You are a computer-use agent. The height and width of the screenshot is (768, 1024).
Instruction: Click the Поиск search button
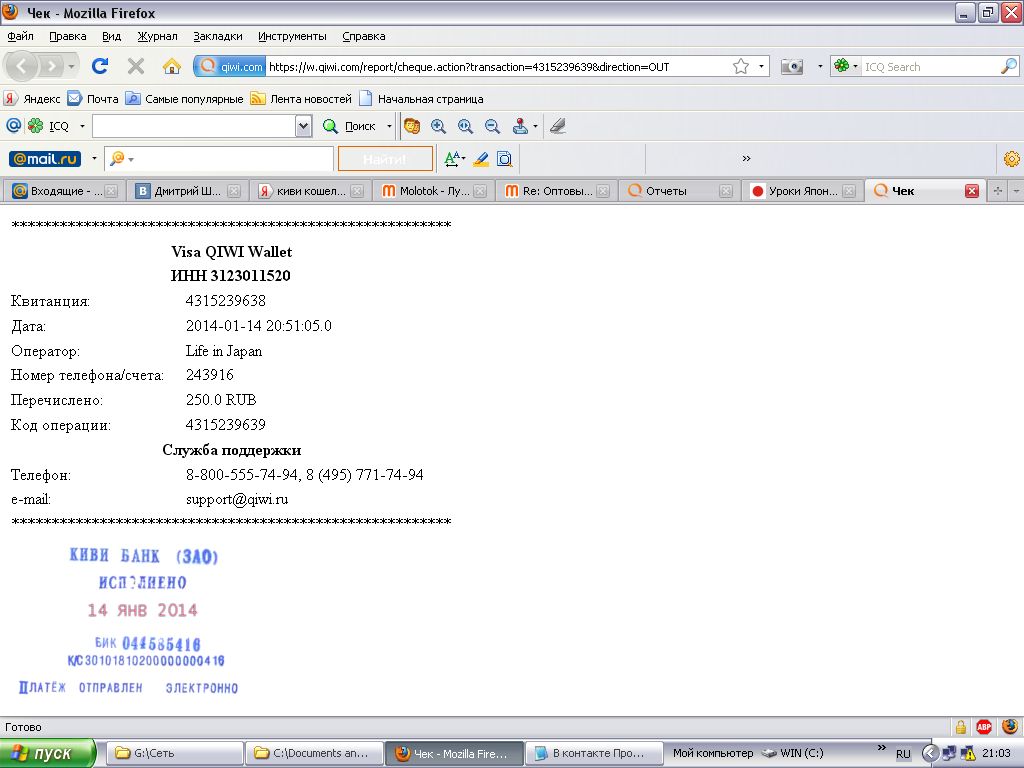click(x=350, y=126)
